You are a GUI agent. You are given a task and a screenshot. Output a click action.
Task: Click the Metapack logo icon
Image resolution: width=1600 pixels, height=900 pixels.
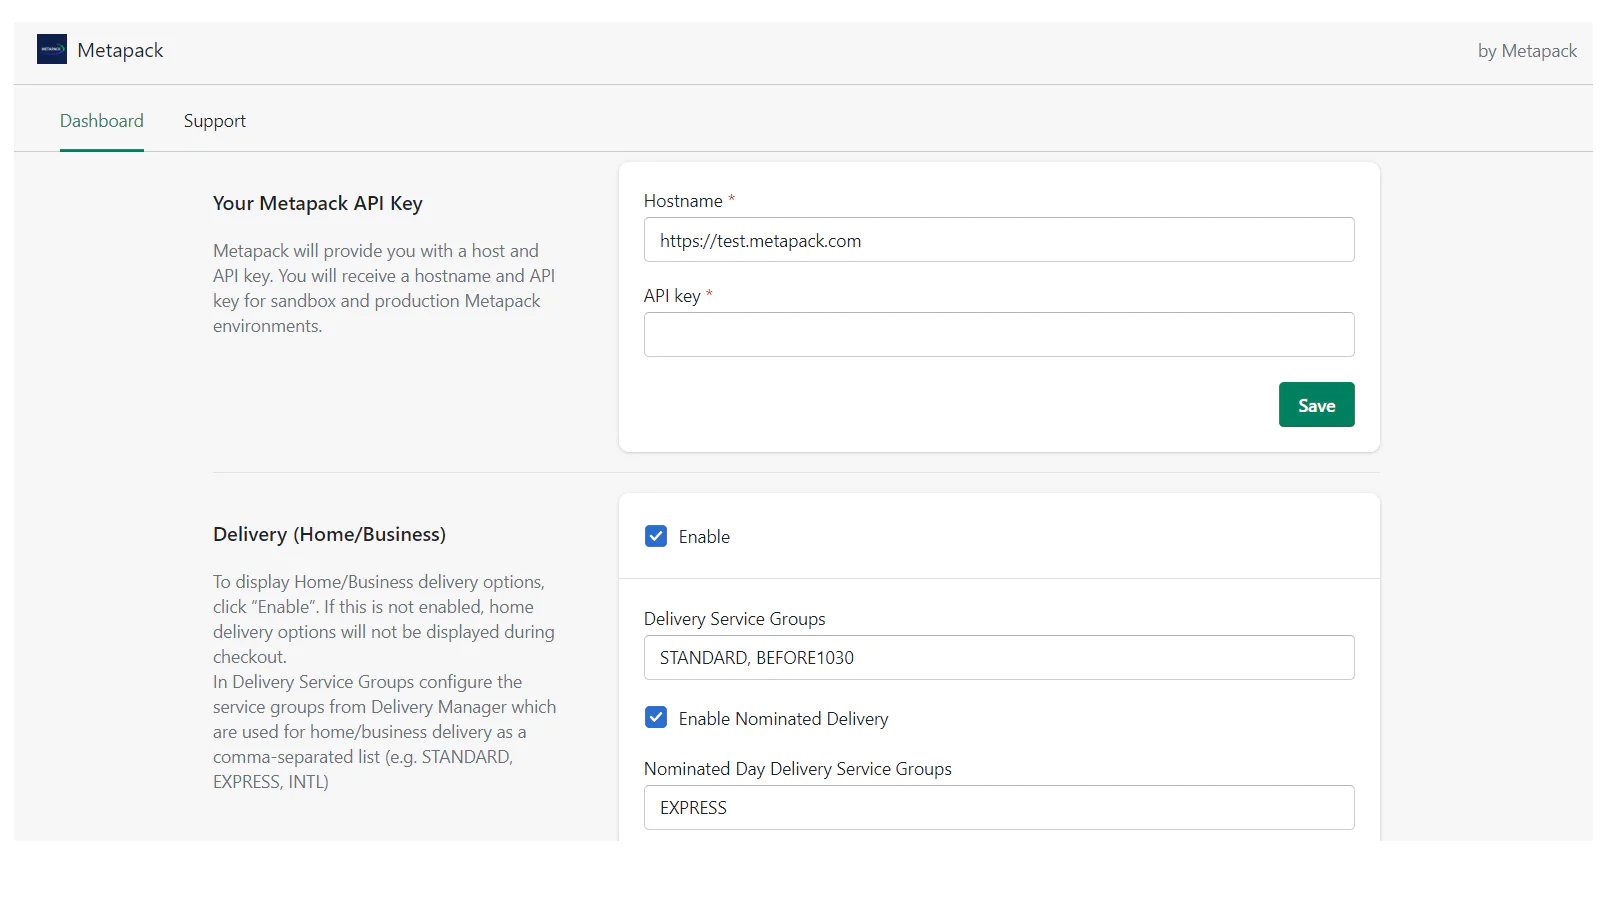pyautogui.click(x=52, y=49)
